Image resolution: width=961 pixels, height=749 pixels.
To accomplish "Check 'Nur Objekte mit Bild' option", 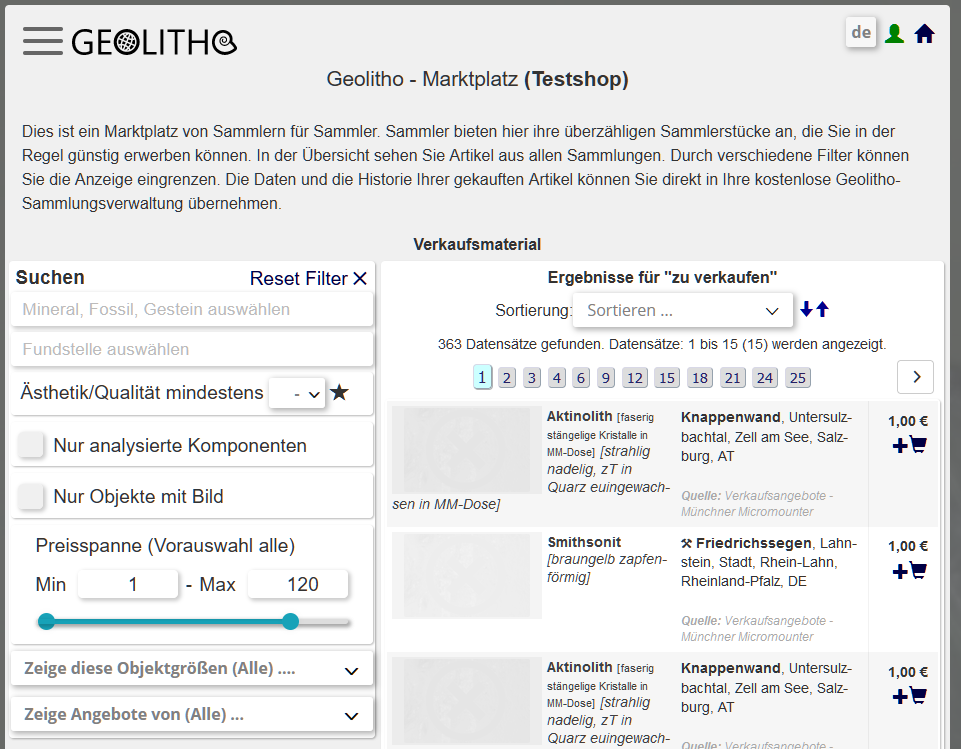I will [32, 496].
